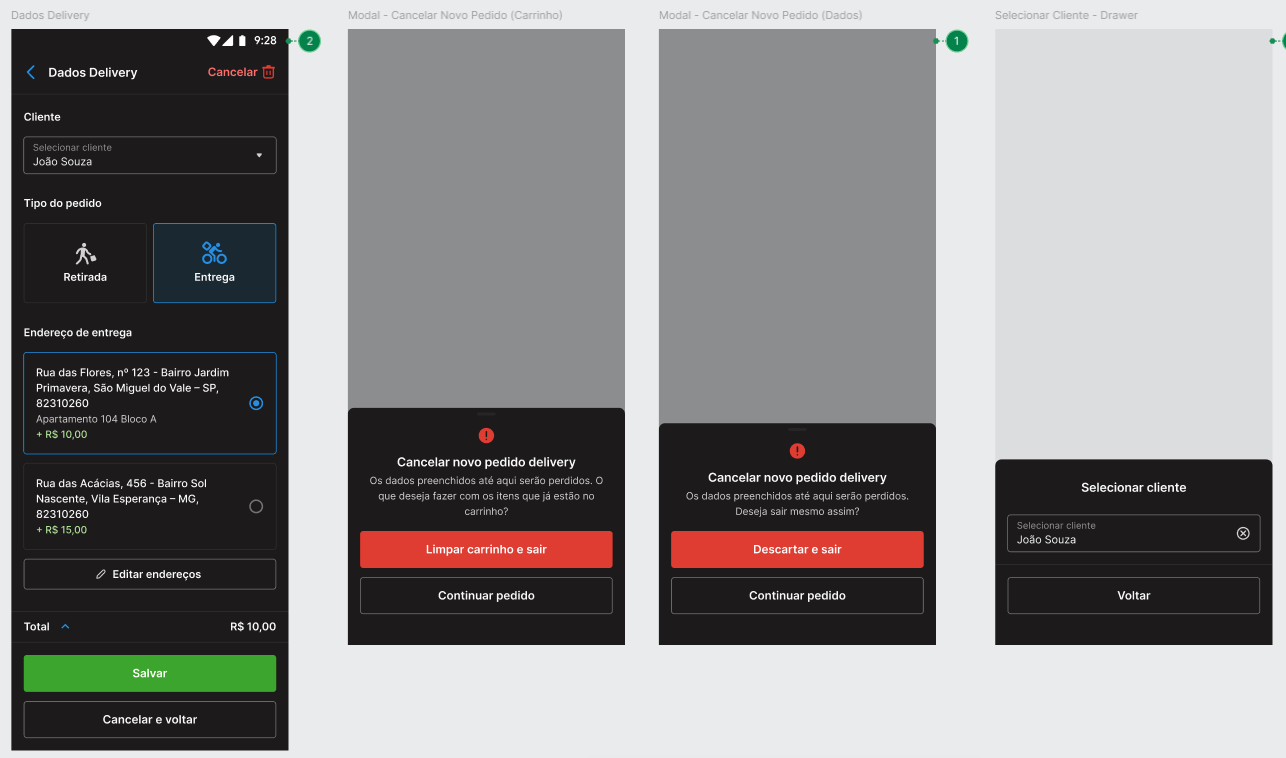Screen dimensions: 1286x758
Task: Click the drag handle on the Carrinho modal sheet
Action: tap(486, 413)
